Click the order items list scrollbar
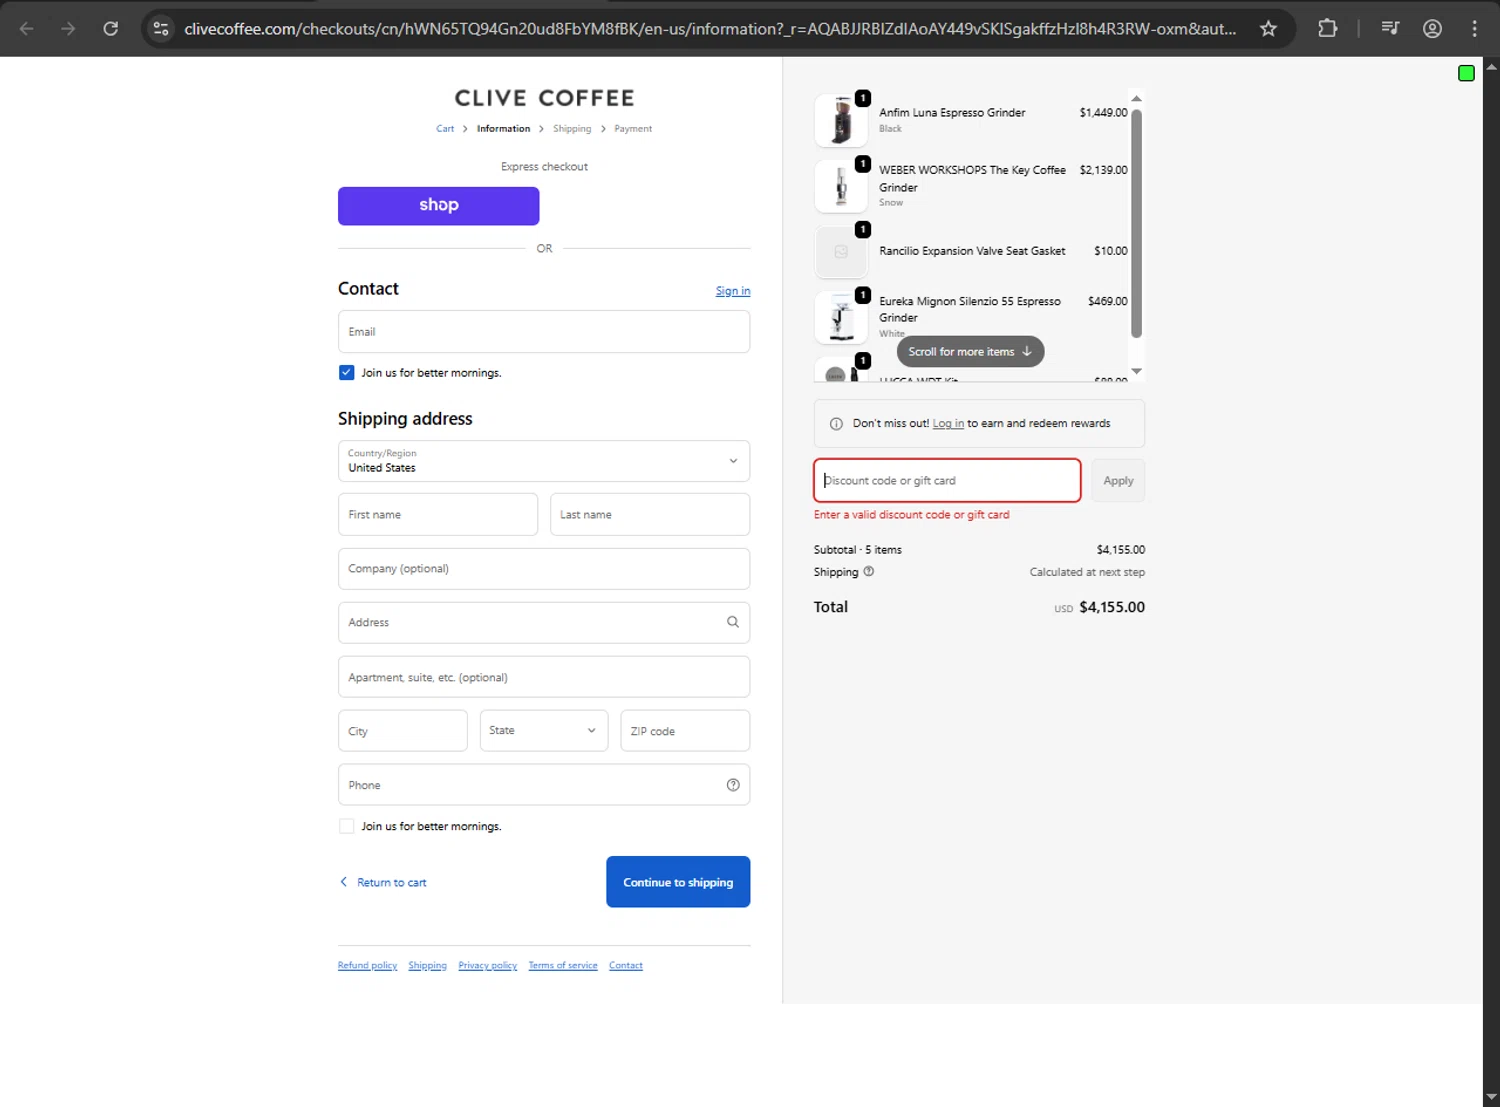The width and height of the screenshot is (1500, 1107). point(1136,223)
